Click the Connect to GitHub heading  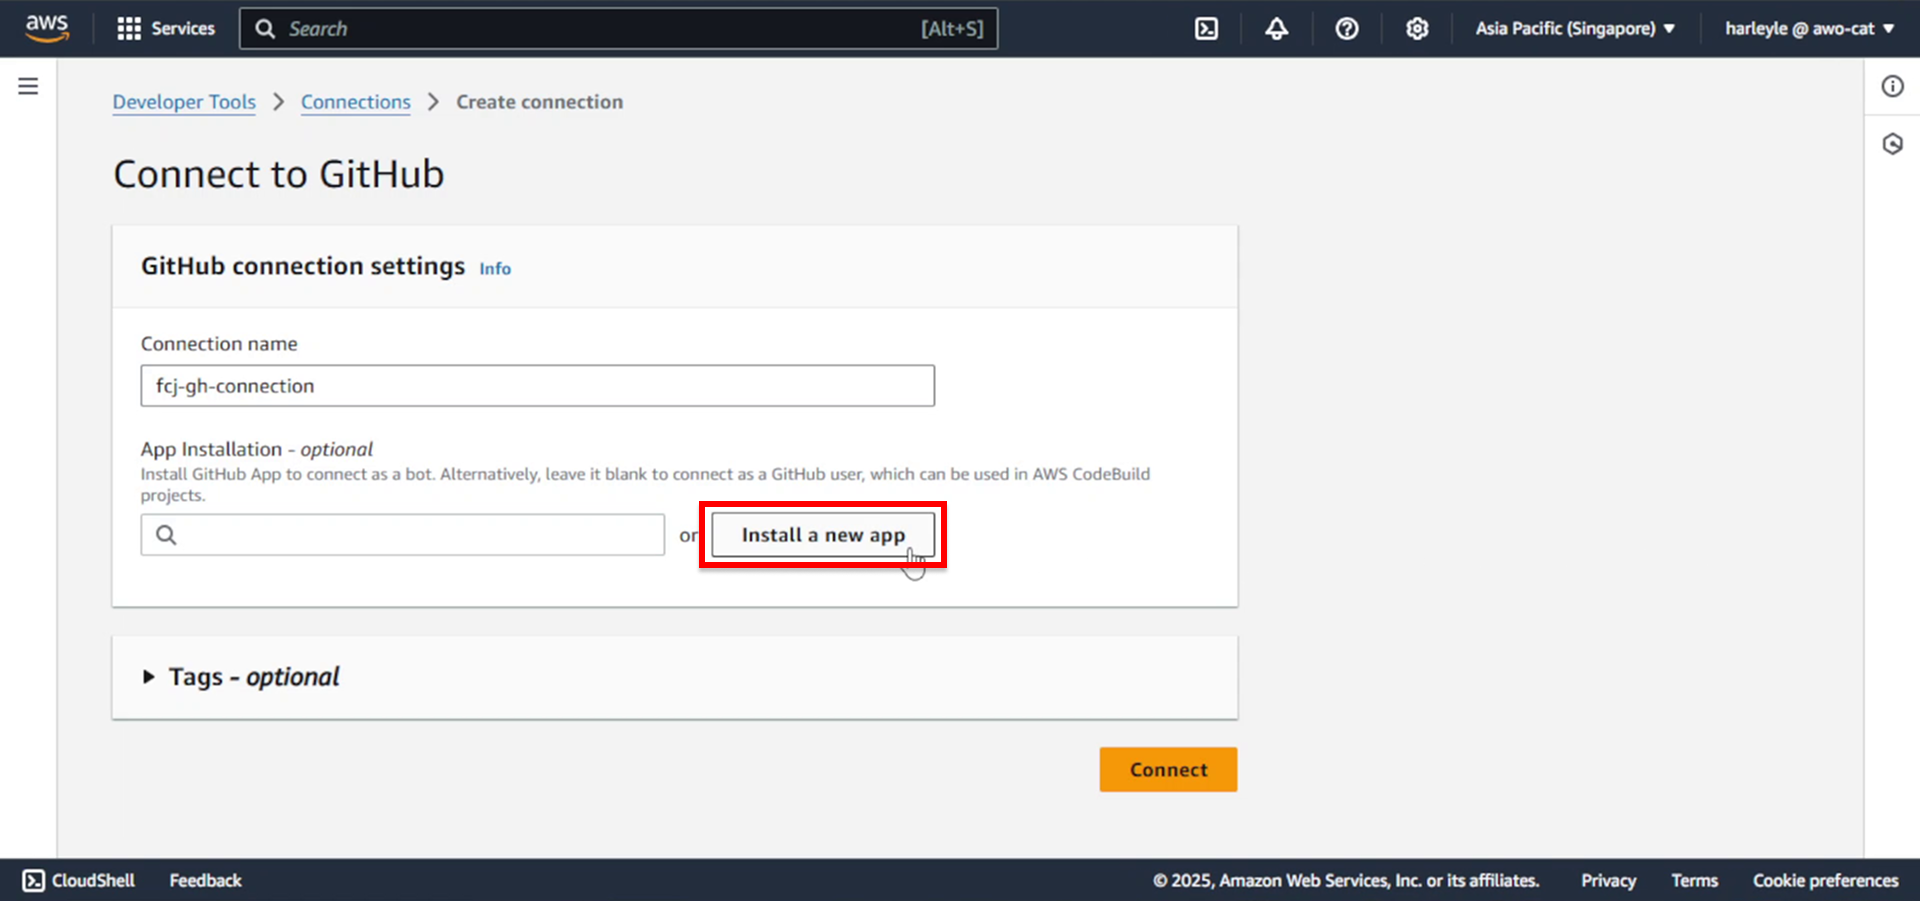point(279,174)
